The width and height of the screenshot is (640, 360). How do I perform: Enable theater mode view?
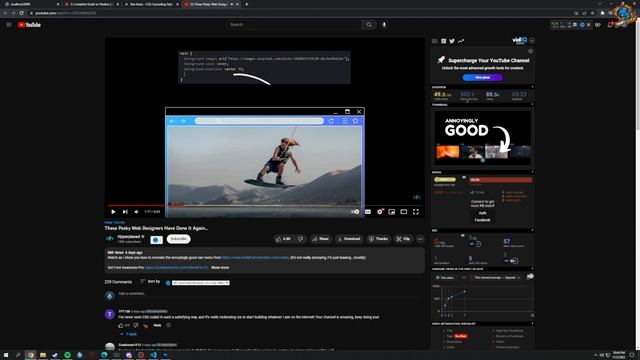pos(404,212)
